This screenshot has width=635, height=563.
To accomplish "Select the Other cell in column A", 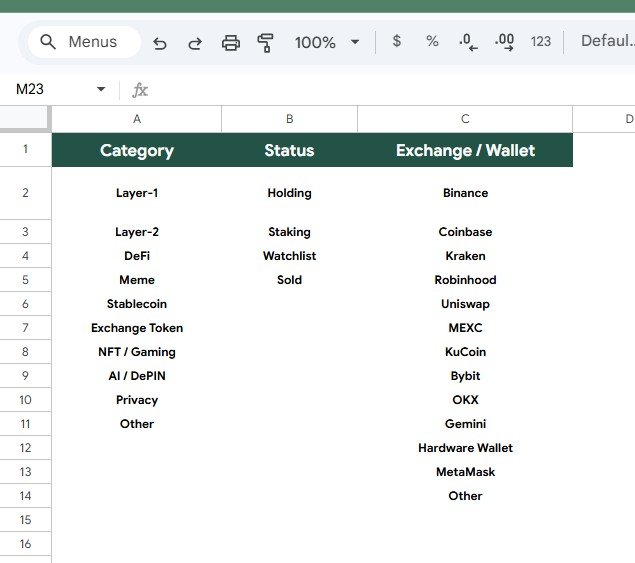I will 137,424.
